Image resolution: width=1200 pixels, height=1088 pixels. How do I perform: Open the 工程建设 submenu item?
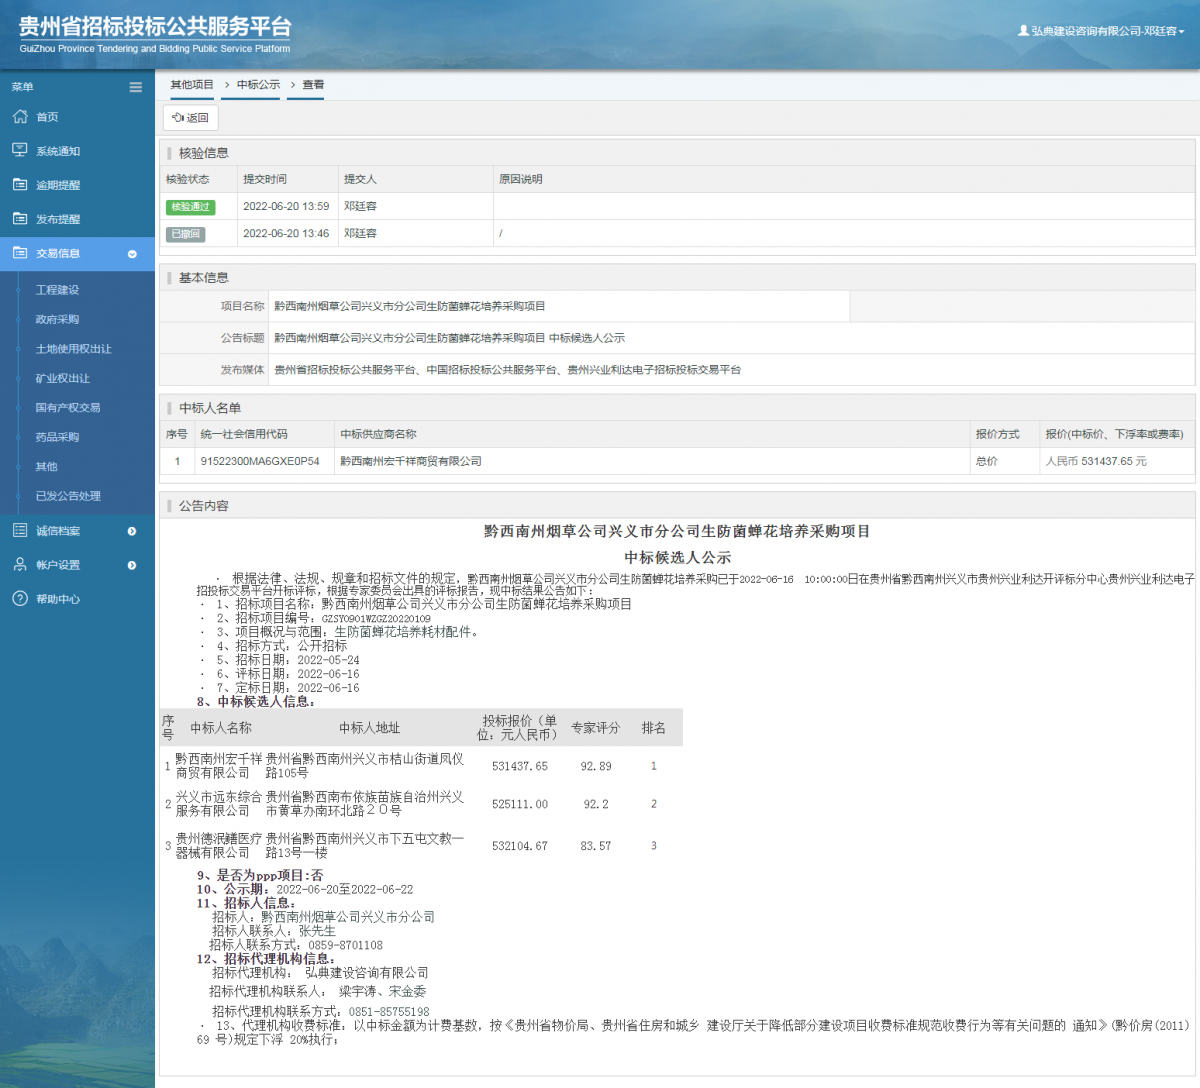tap(57, 290)
